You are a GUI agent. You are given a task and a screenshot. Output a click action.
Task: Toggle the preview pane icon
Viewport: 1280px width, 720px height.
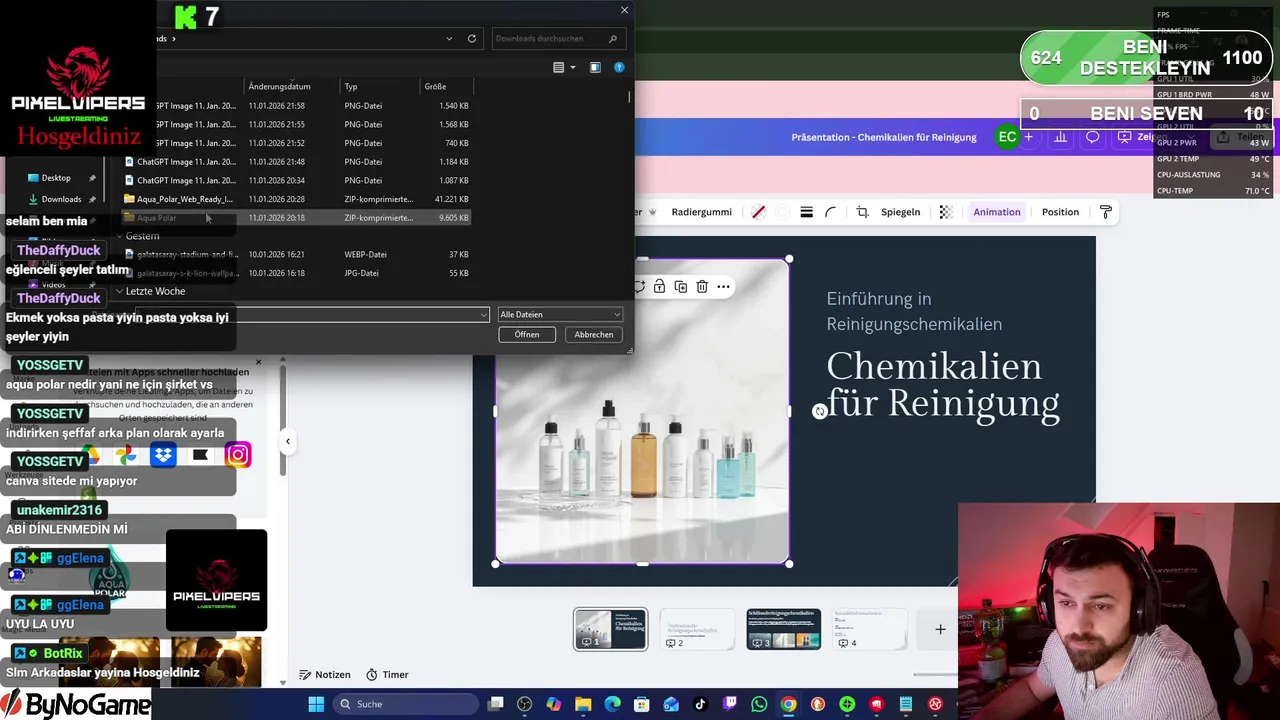[x=595, y=67]
